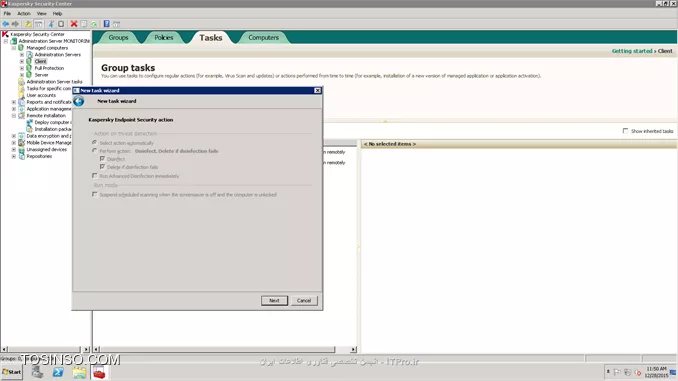Select Unassigned devices in the tree

(x=47, y=149)
